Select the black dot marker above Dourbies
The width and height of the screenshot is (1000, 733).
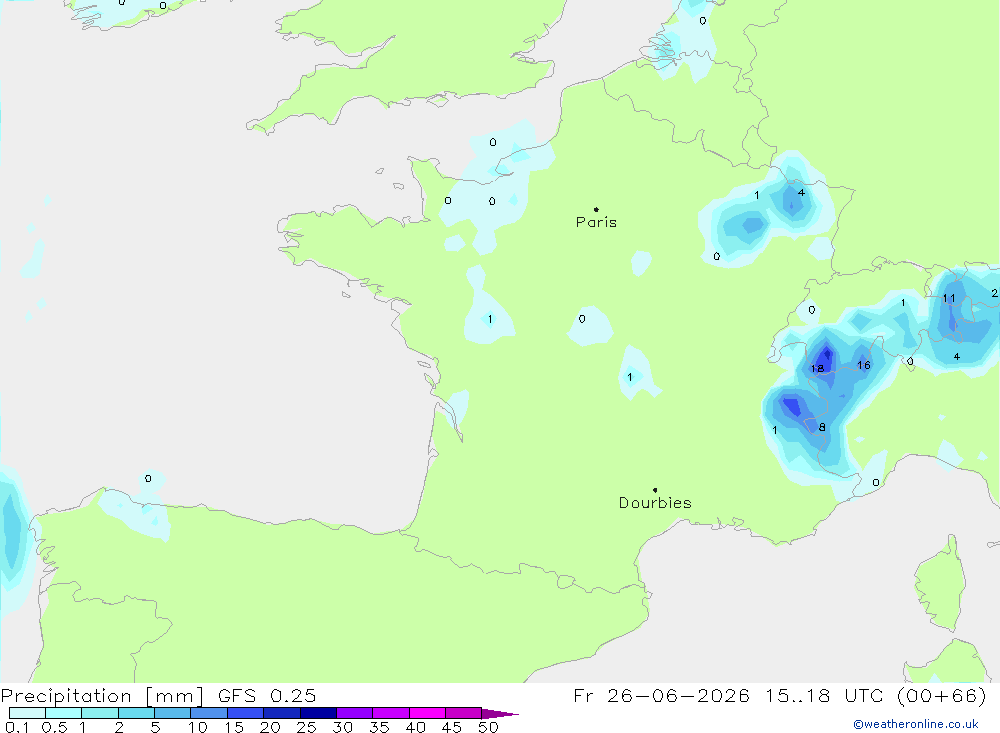pyautogui.click(x=655, y=490)
